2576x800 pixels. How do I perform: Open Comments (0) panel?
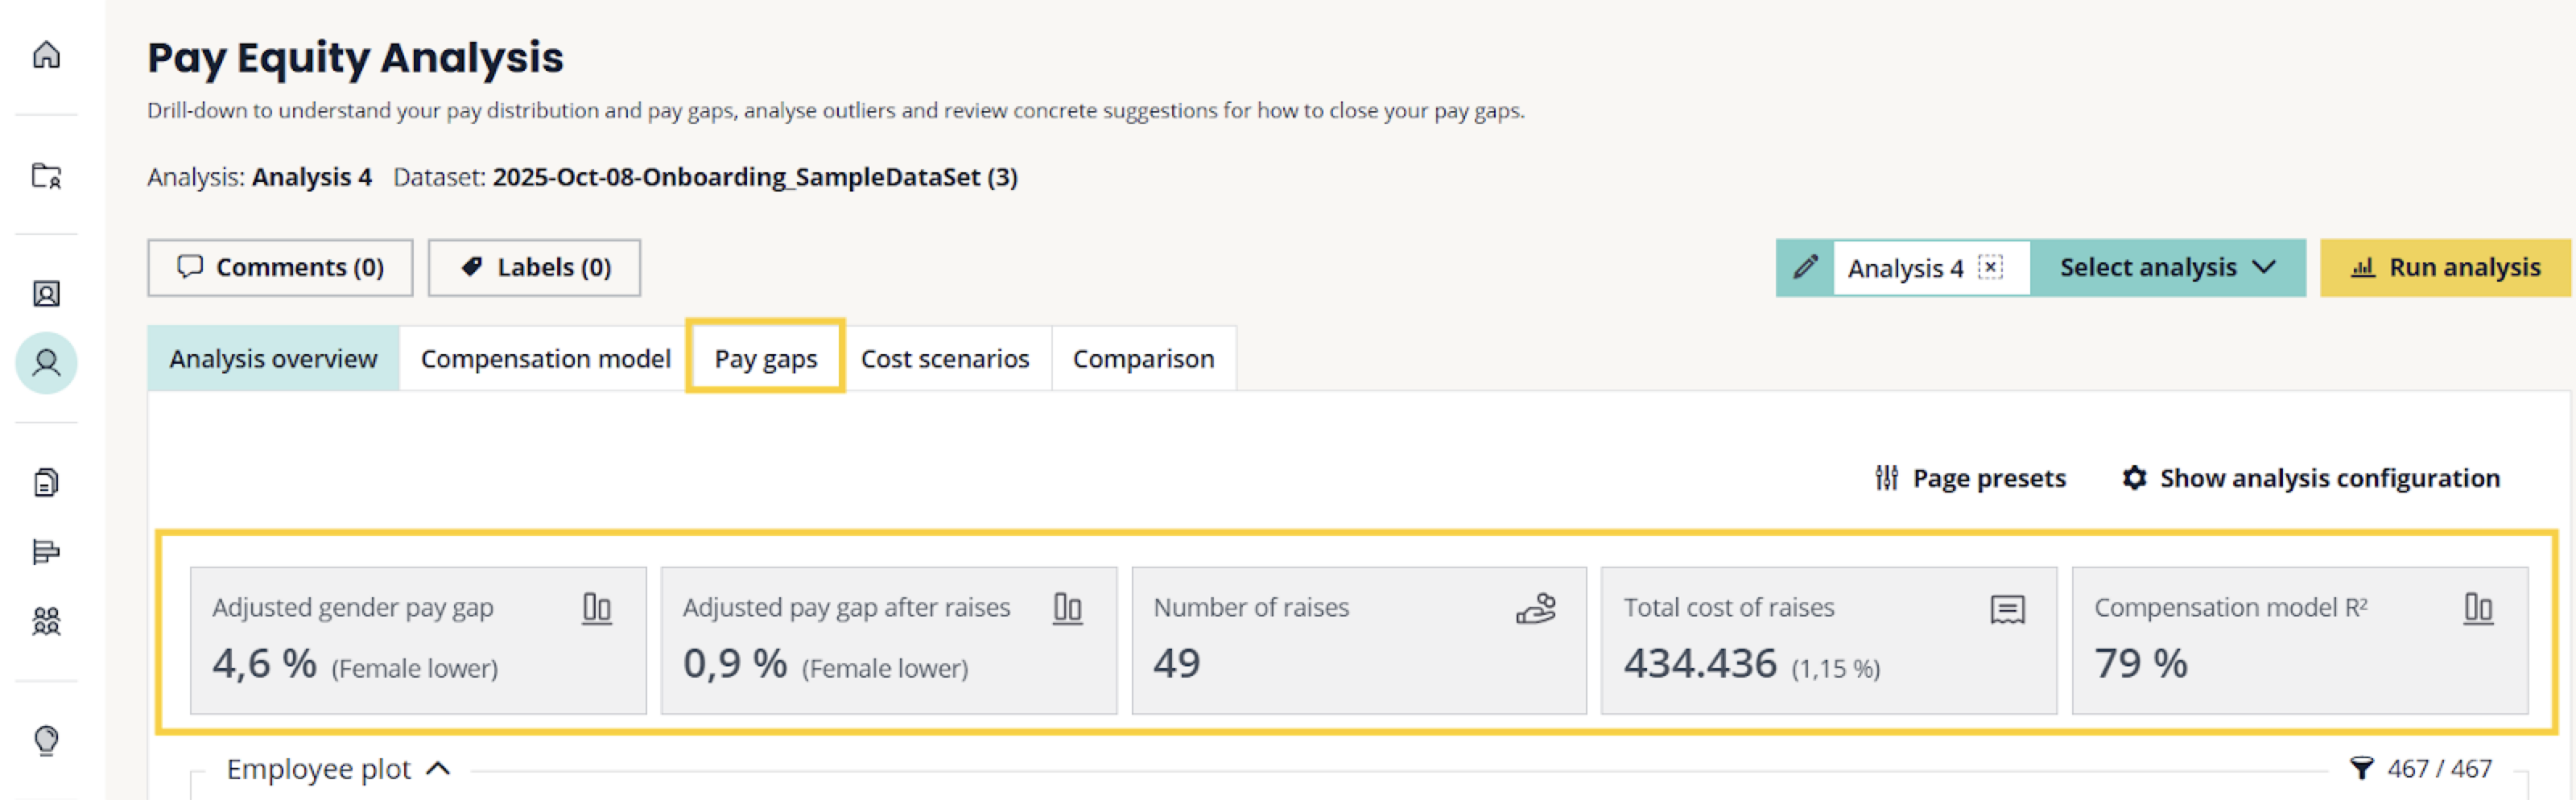[x=280, y=268]
